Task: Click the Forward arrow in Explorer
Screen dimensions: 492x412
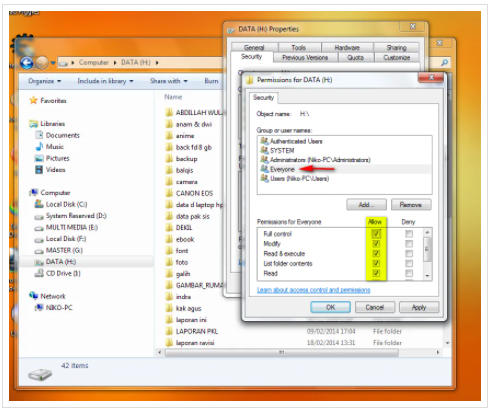Action: click(42, 63)
